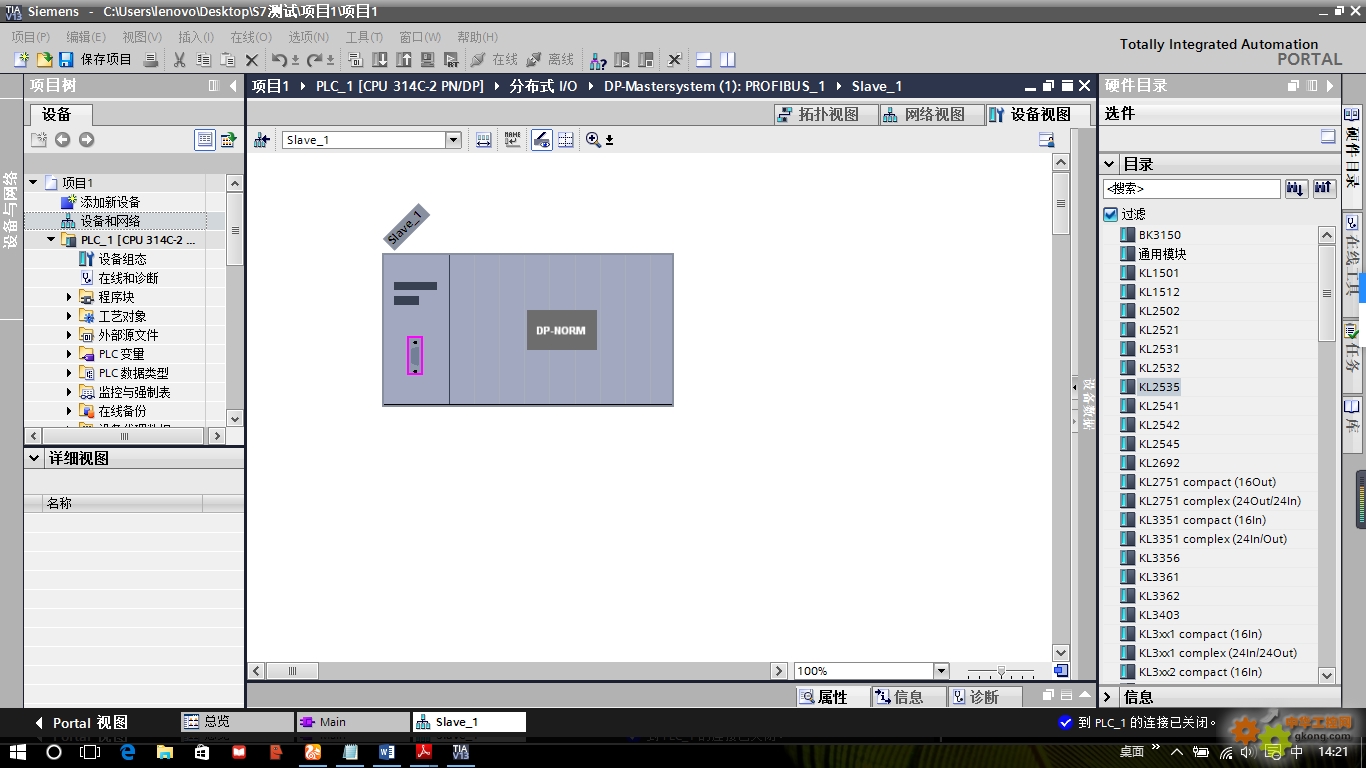Click the Copy icon in the main toolbar
This screenshot has width=1366, height=768.
pos(204,60)
